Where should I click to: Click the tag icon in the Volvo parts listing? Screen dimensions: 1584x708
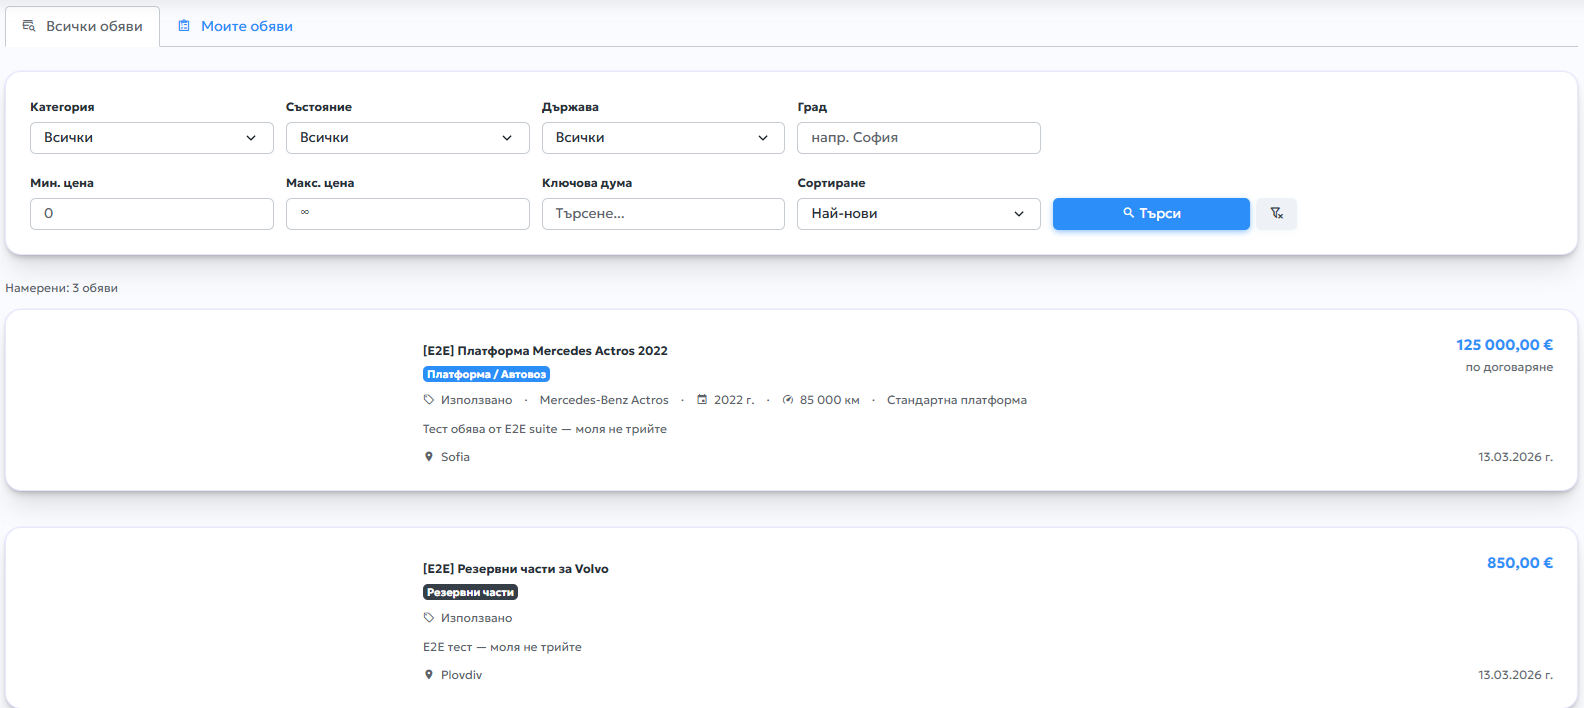click(x=429, y=618)
